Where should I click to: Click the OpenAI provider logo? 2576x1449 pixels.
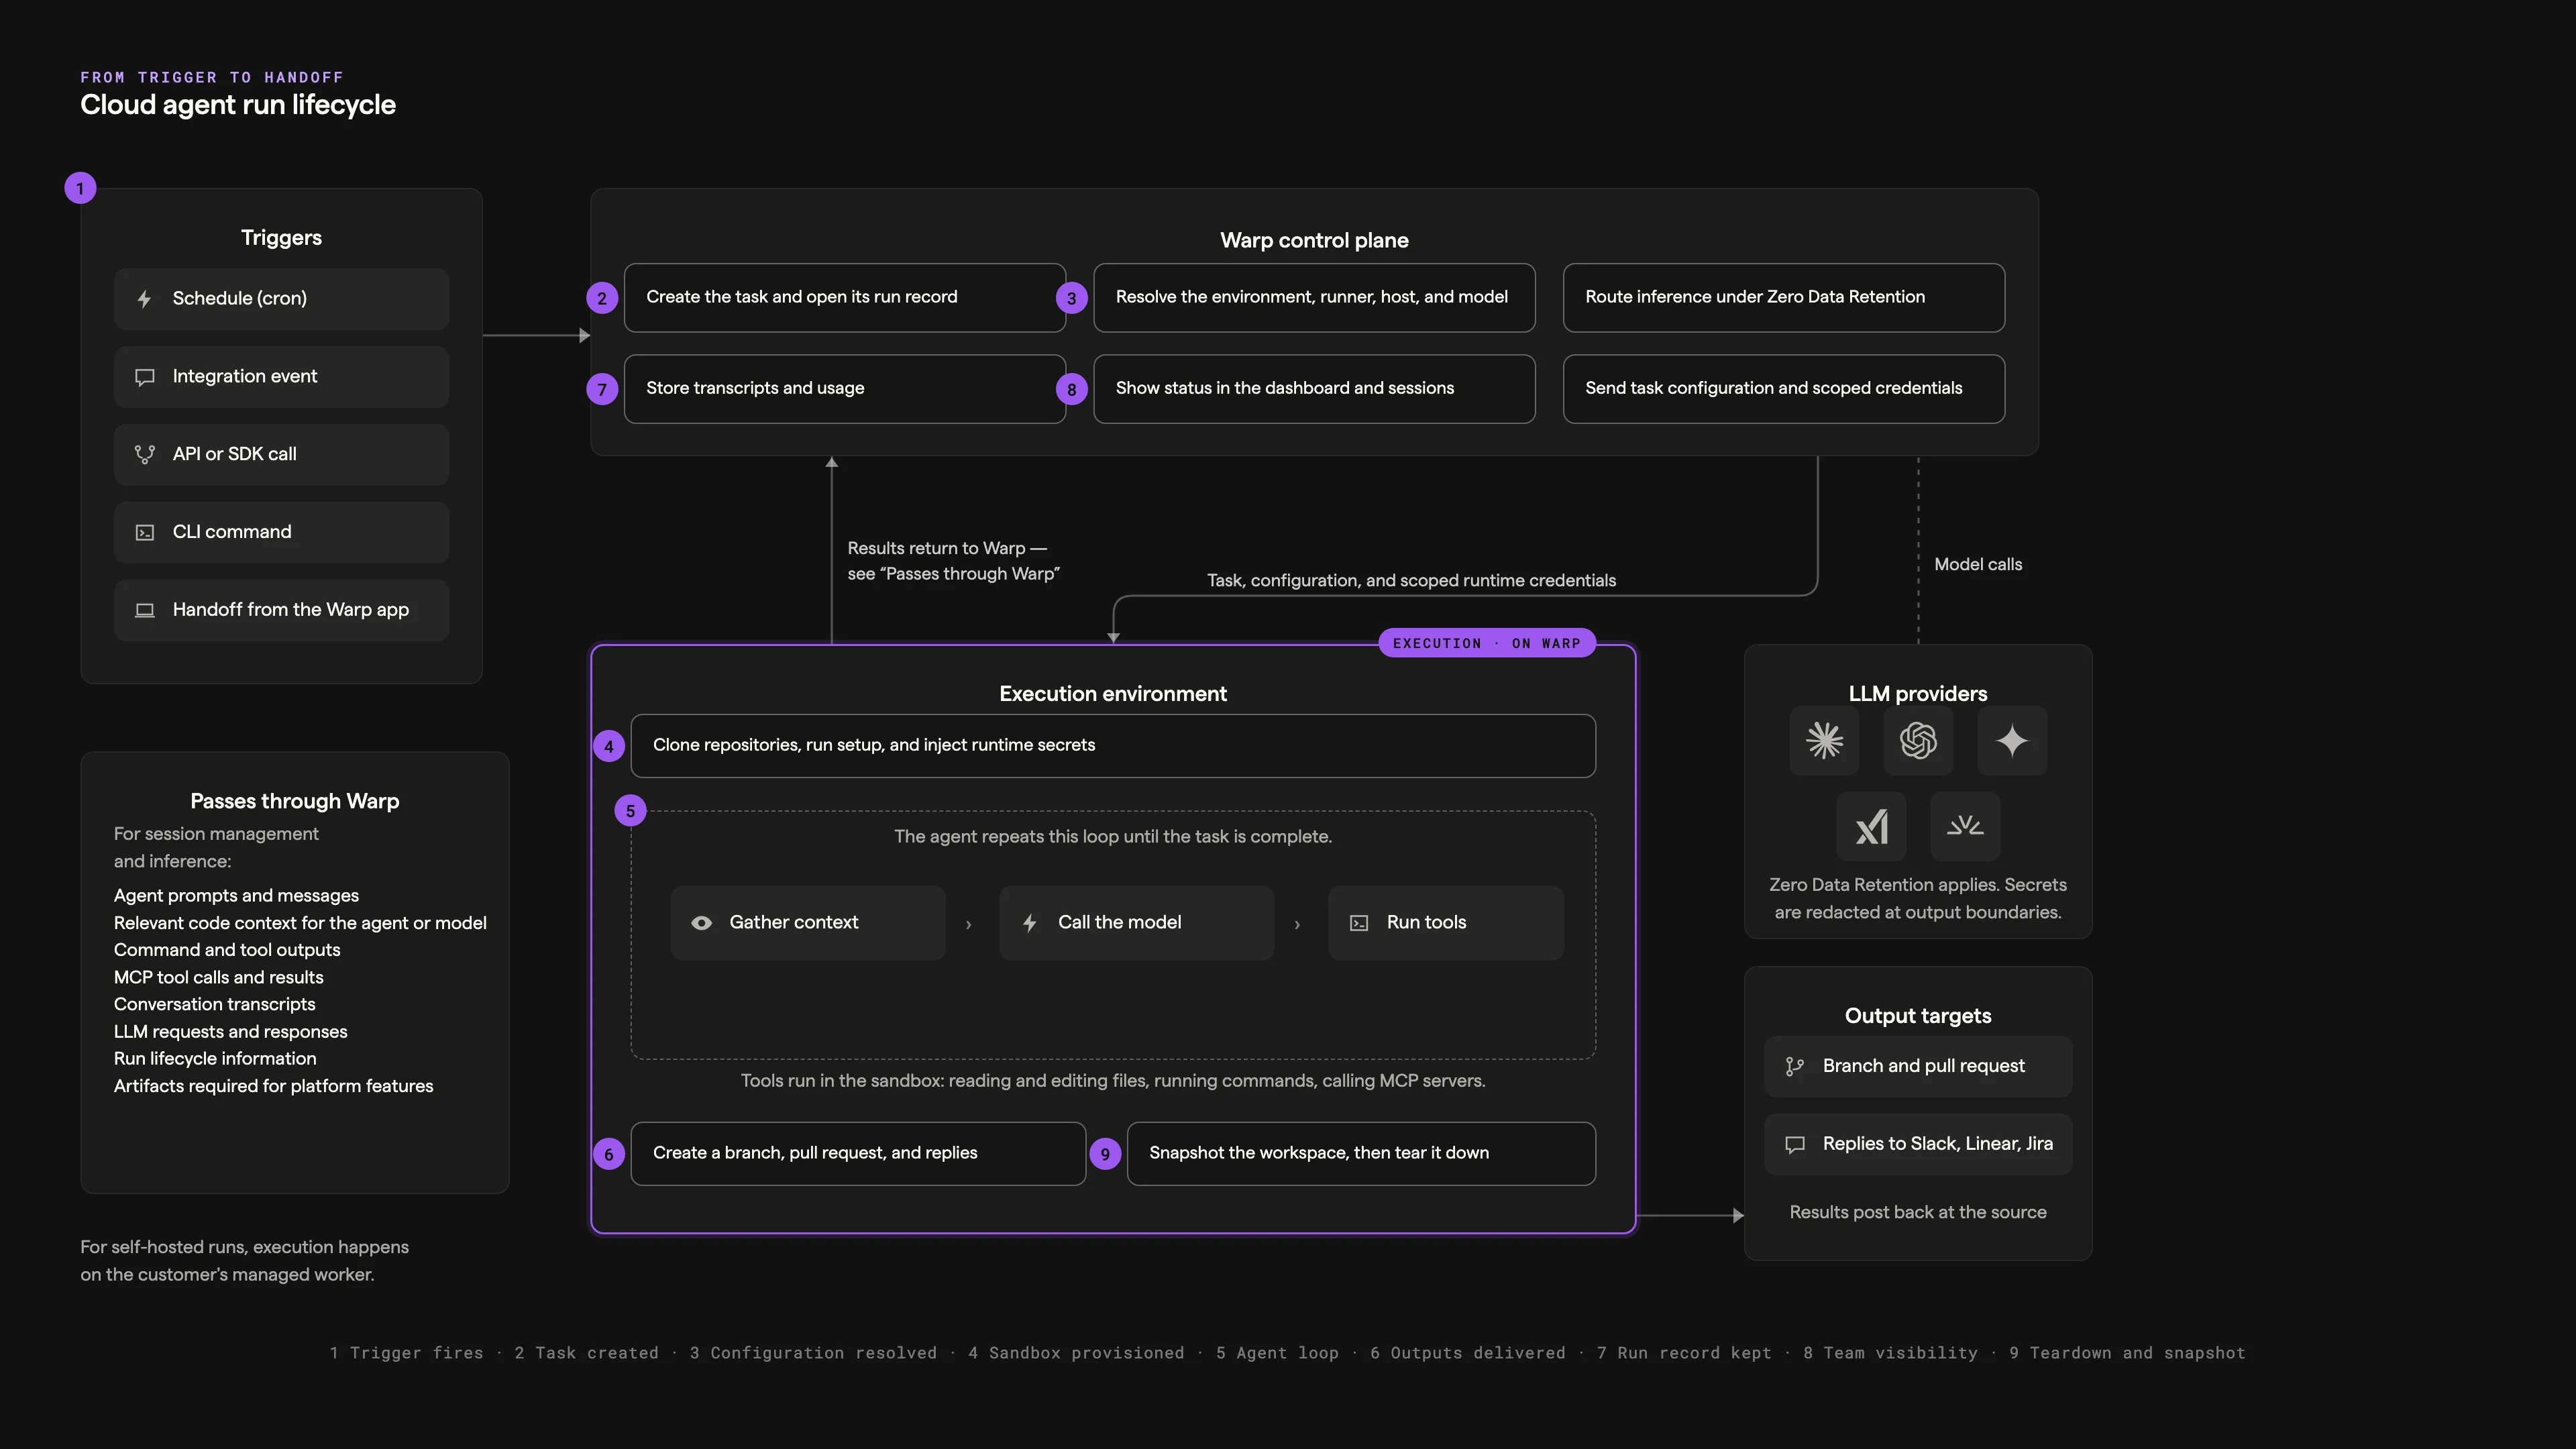point(1918,741)
